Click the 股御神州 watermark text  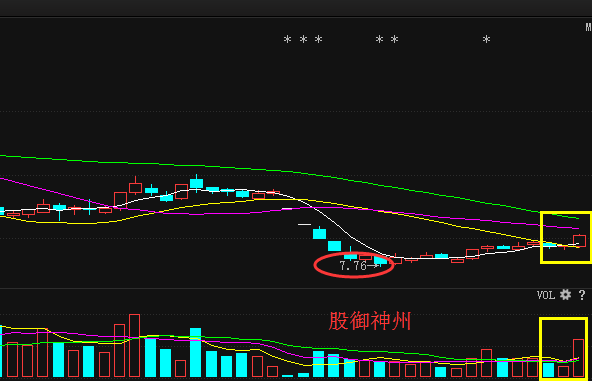pos(370,321)
